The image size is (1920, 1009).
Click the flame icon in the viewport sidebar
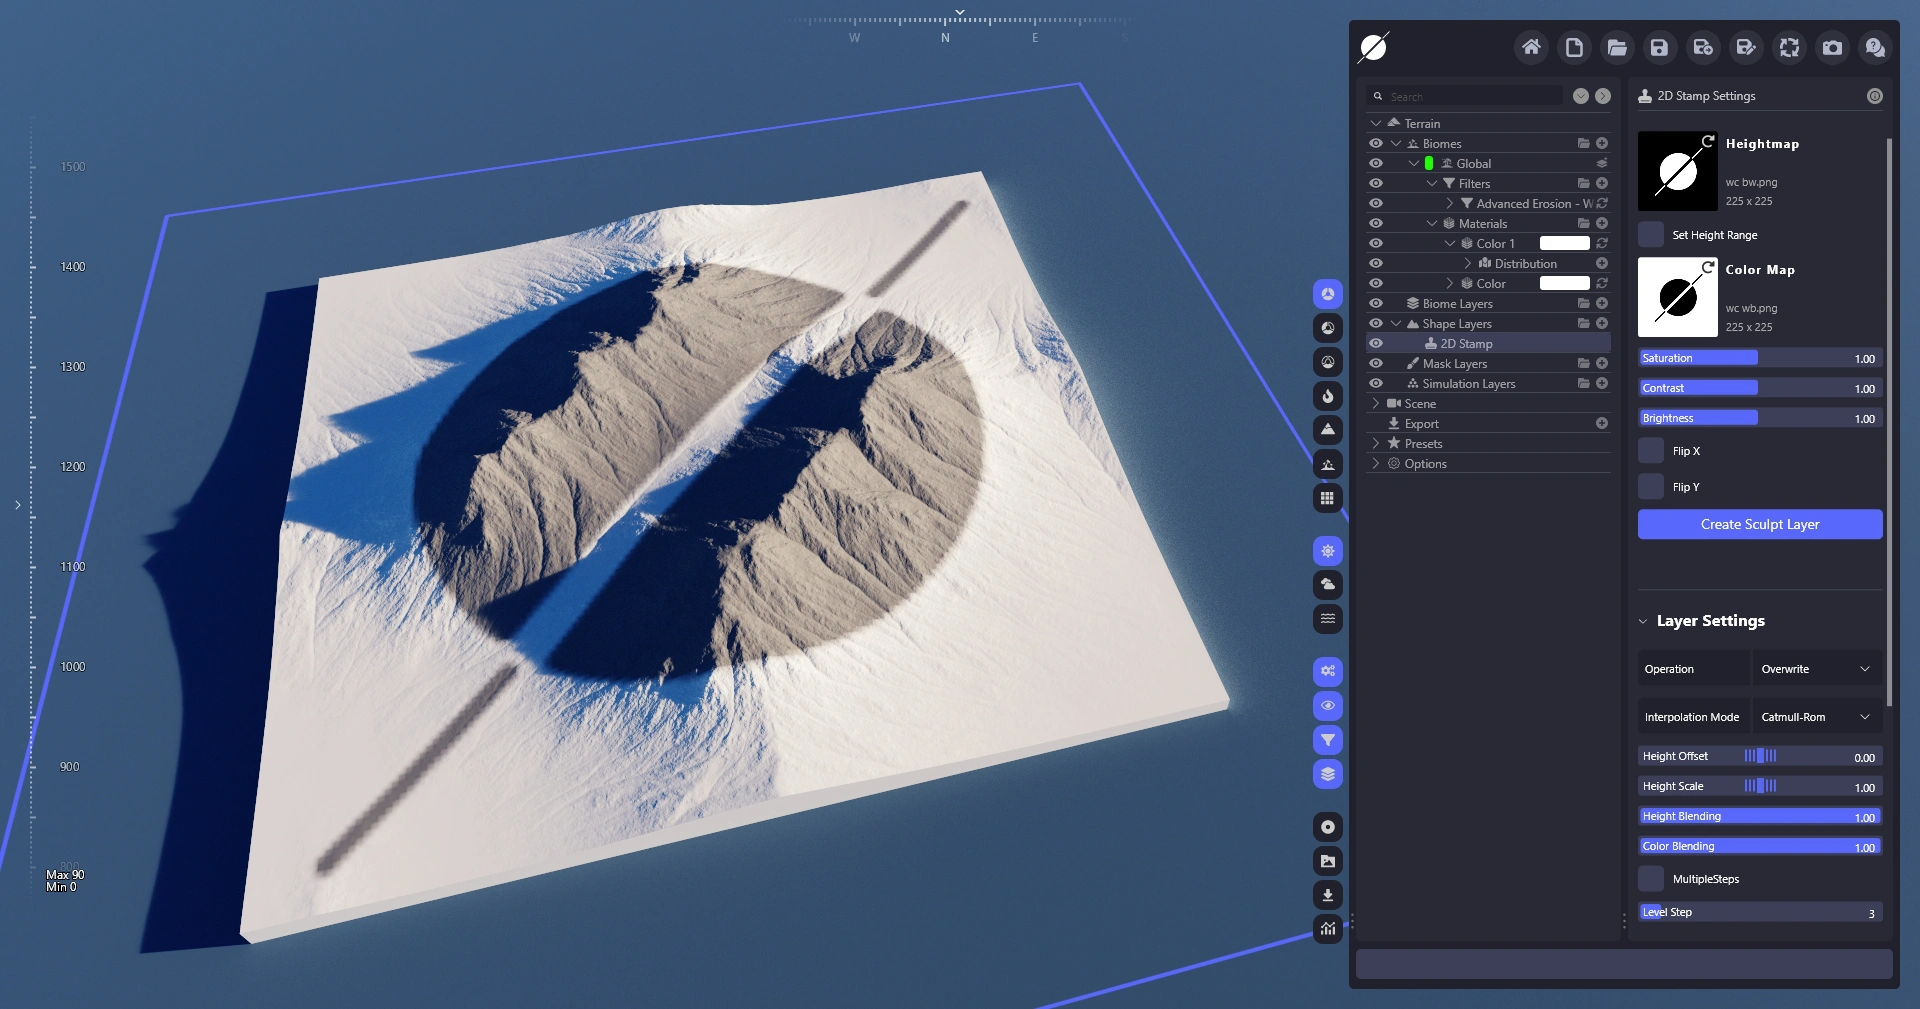1327,396
